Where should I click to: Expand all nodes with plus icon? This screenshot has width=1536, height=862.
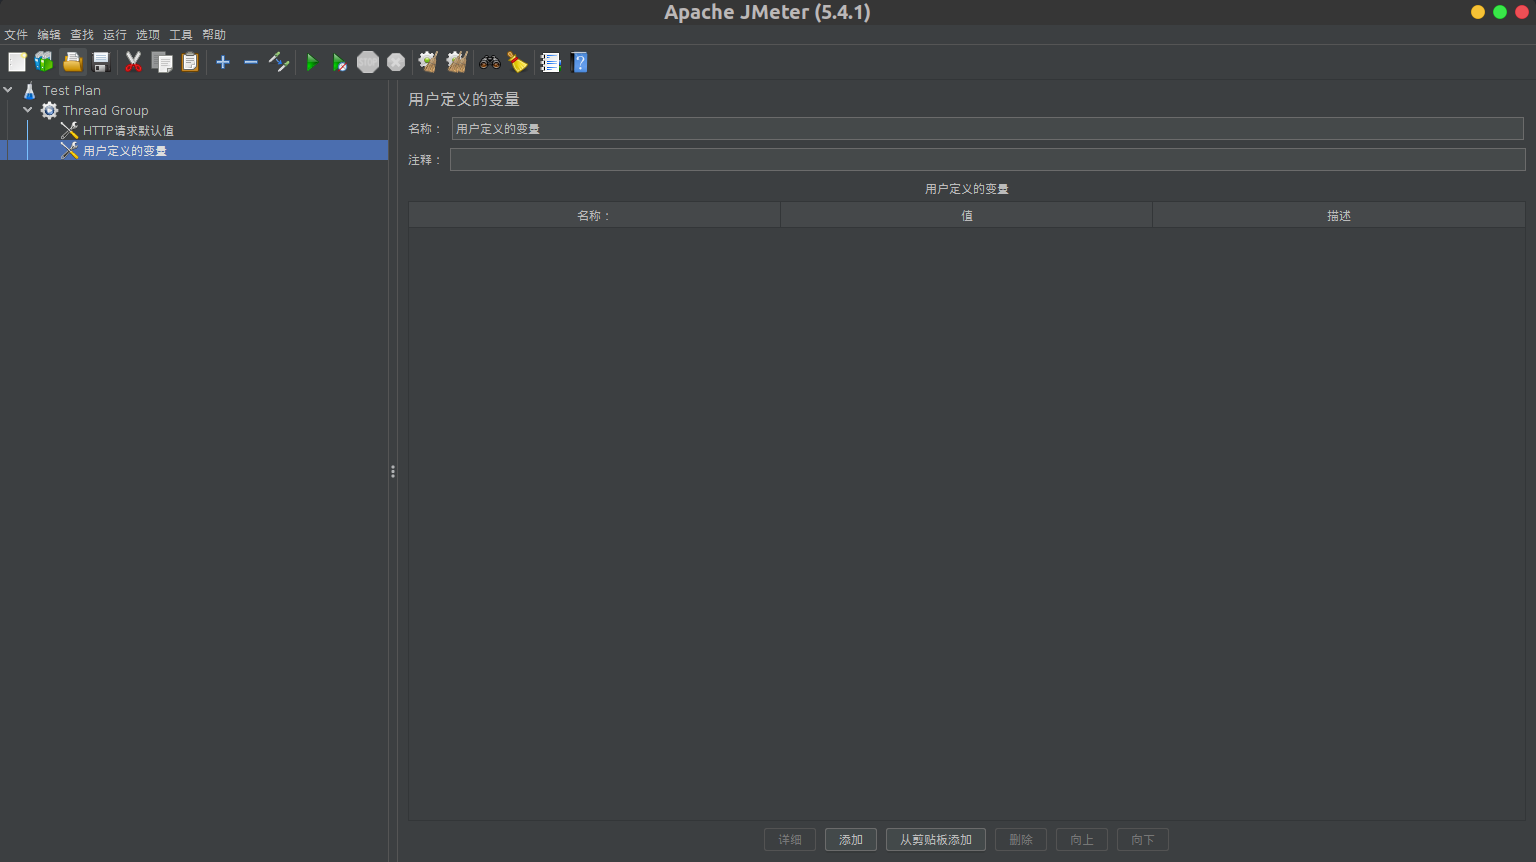tap(223, 62)
